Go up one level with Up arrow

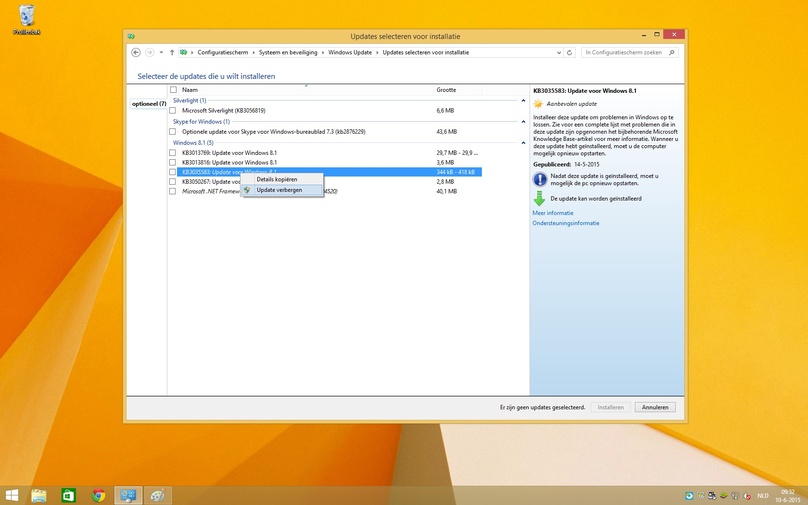pyautogui.click(x=172, y=52)
